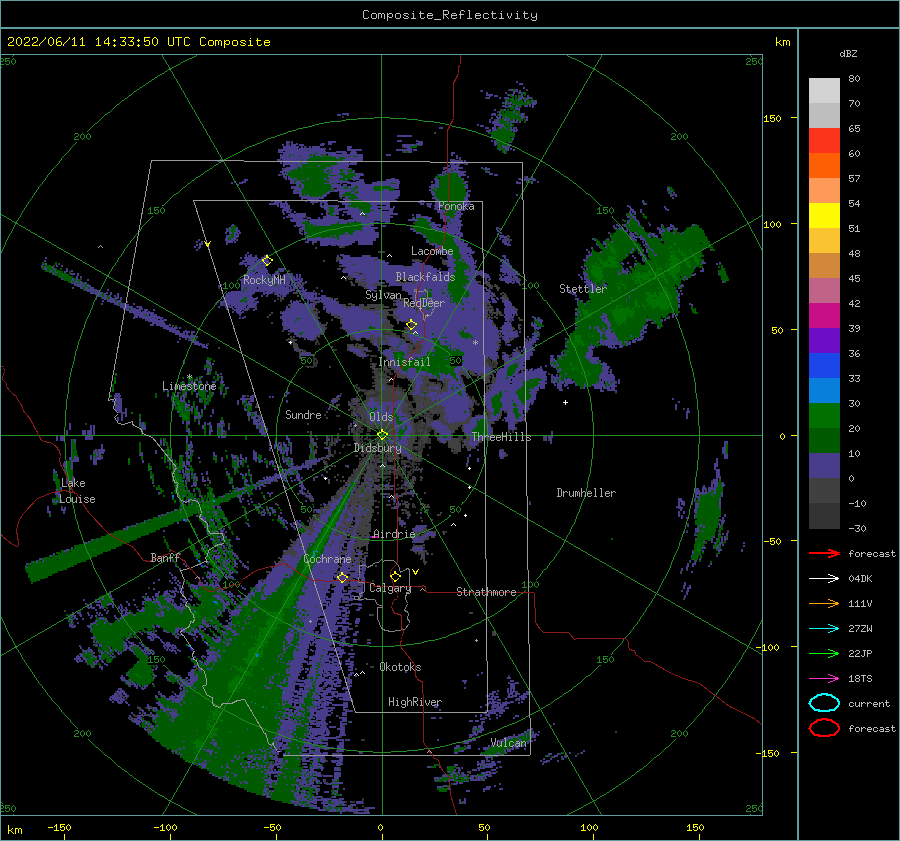Click the light blue swatch above 30 dBZ
Viewport: 900px width, 841px height.
[x=824, y=390]
